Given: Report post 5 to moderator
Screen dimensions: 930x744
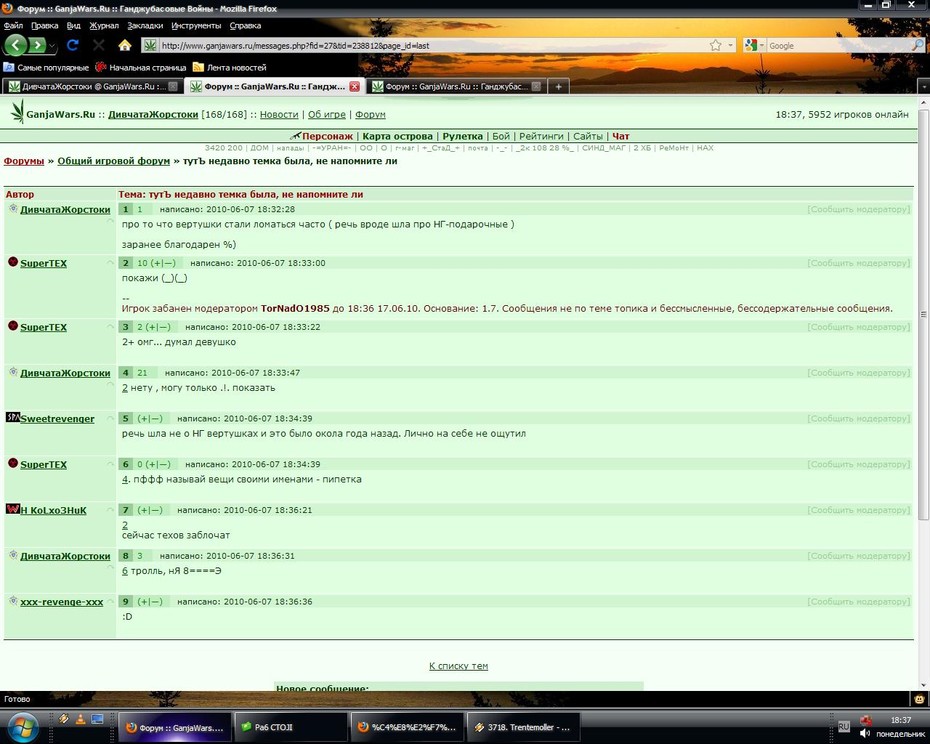Looking at the screenshot, I should 858,418.
